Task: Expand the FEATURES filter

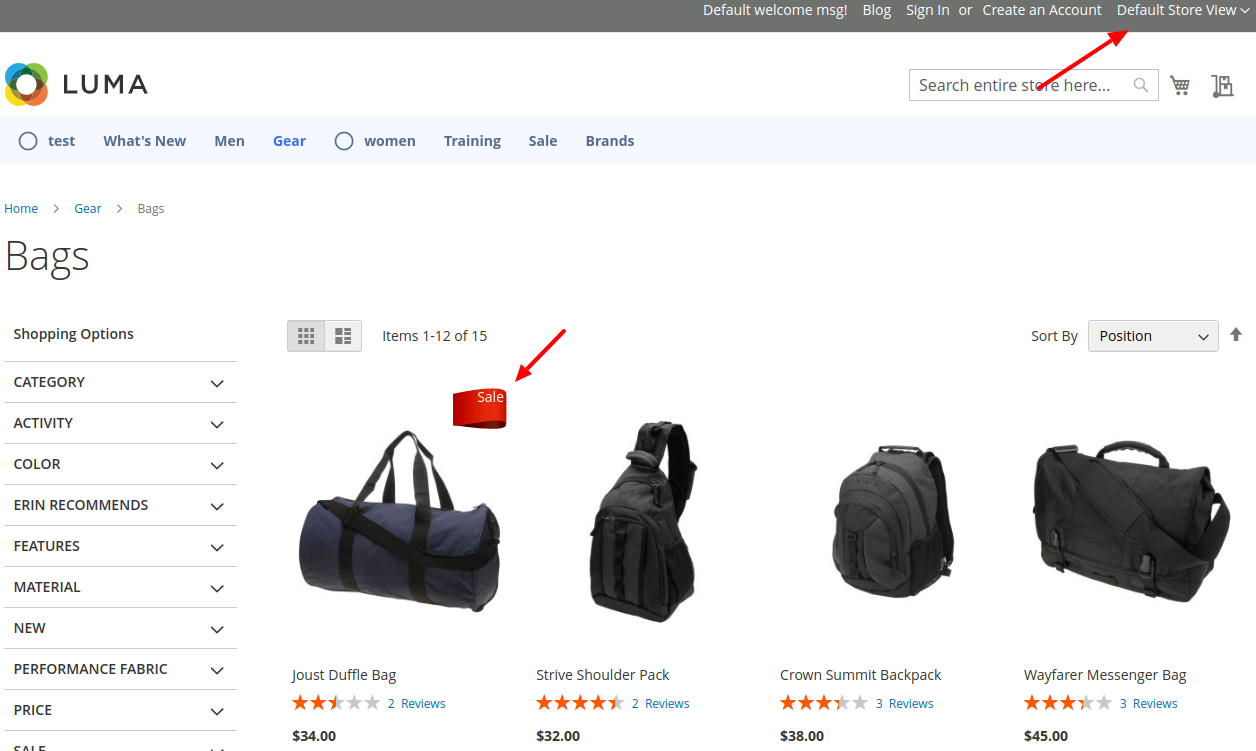Action: pyautogui.click(x=120, y=546)
